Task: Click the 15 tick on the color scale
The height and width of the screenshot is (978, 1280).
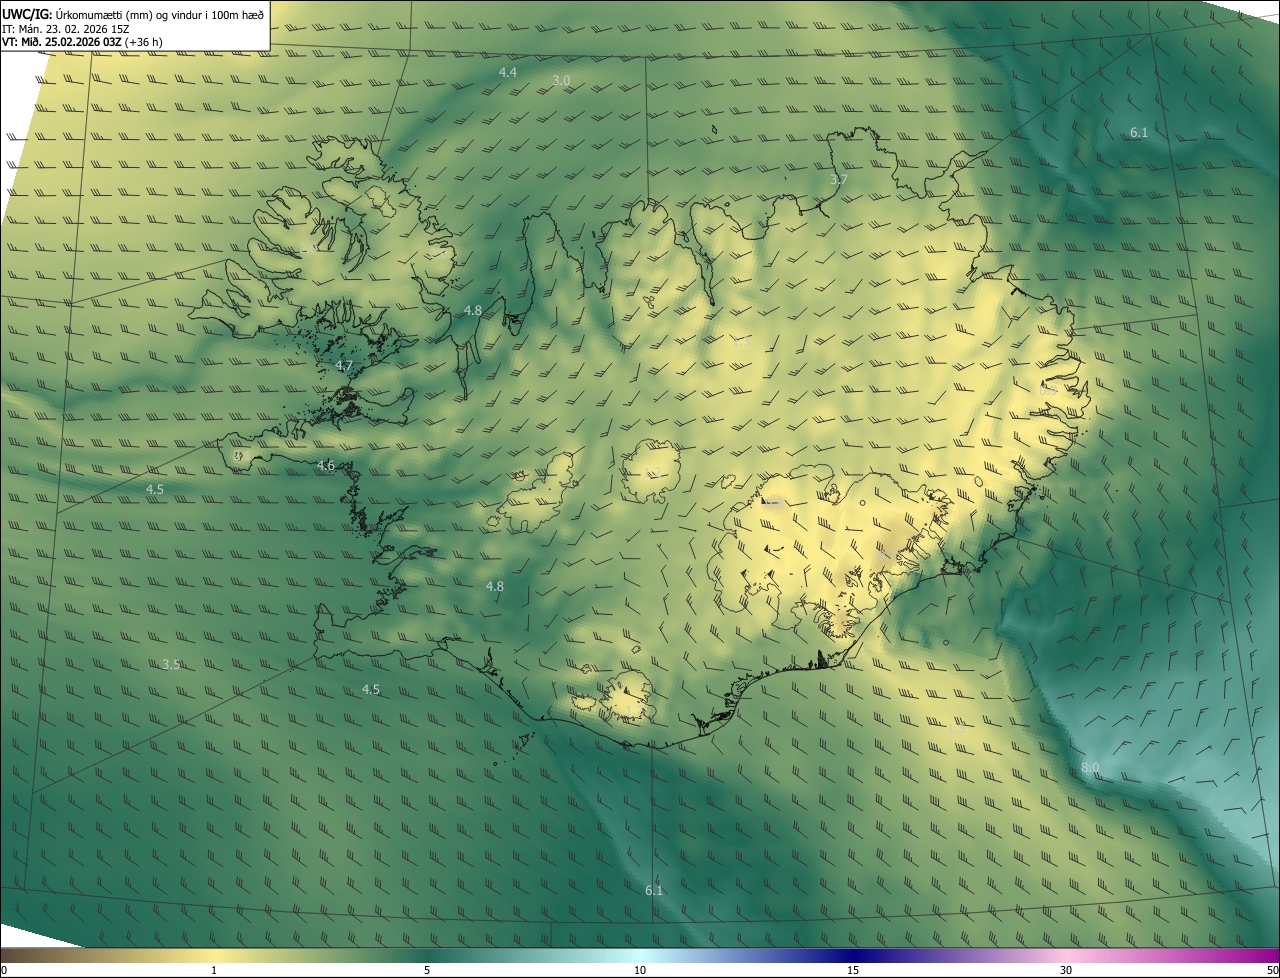Action: pos(853,970)
